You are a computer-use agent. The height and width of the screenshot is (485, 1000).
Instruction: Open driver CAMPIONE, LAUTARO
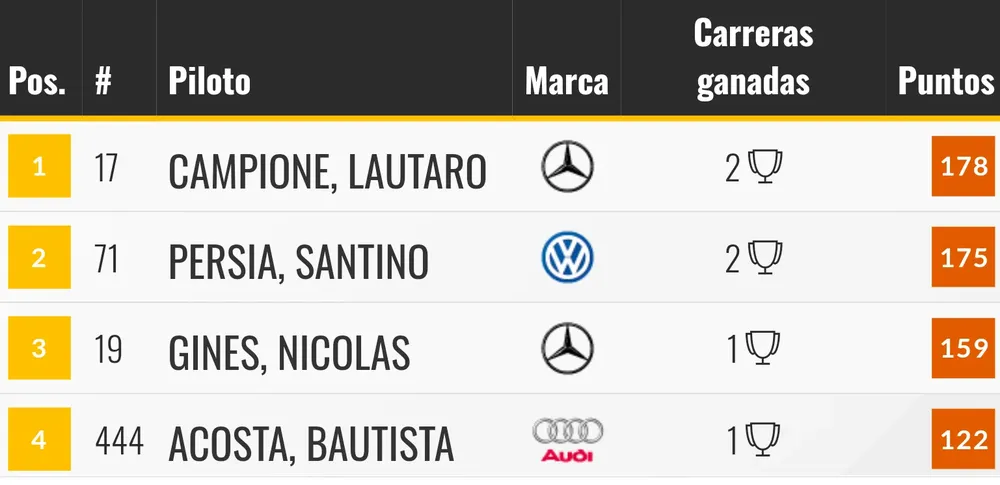click(x=327, y=172)
